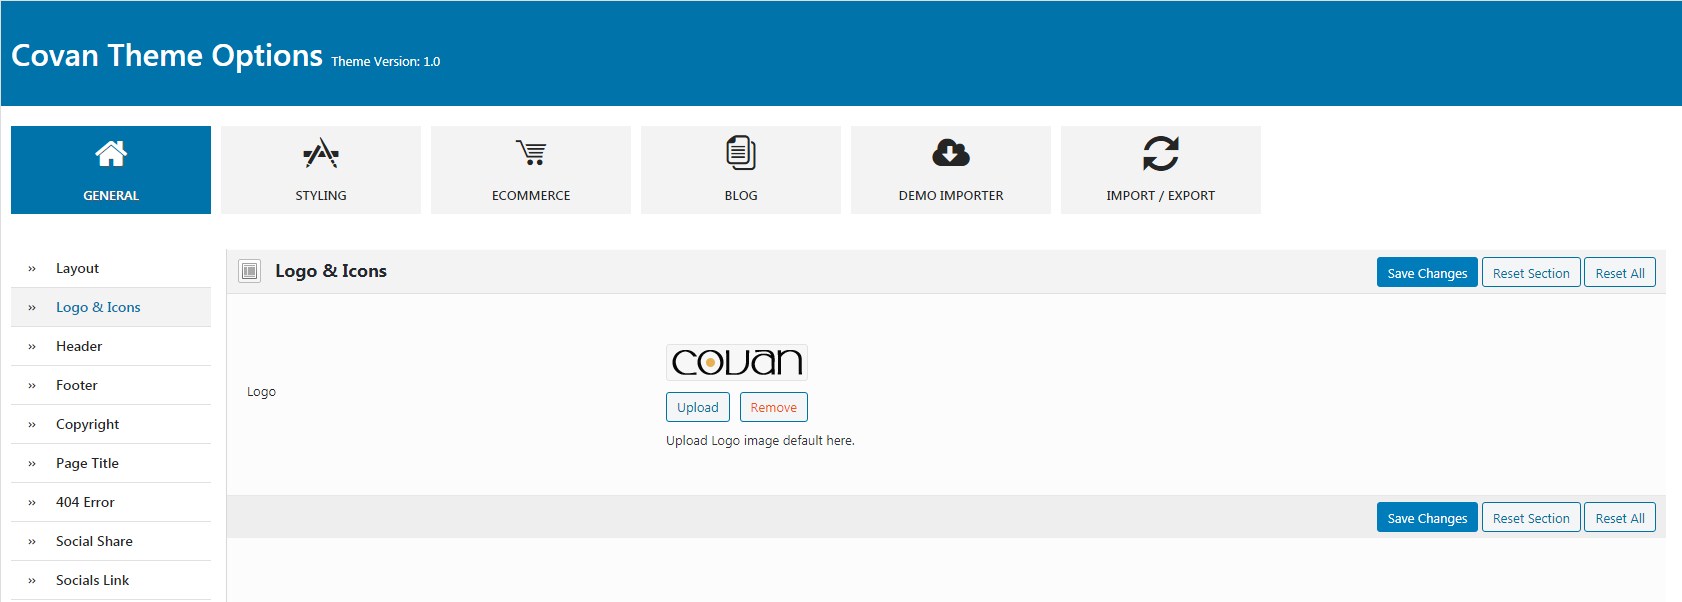Click the top Reset Section button
This screenshot has height=602, width=1682.
tap(1531, 273)
